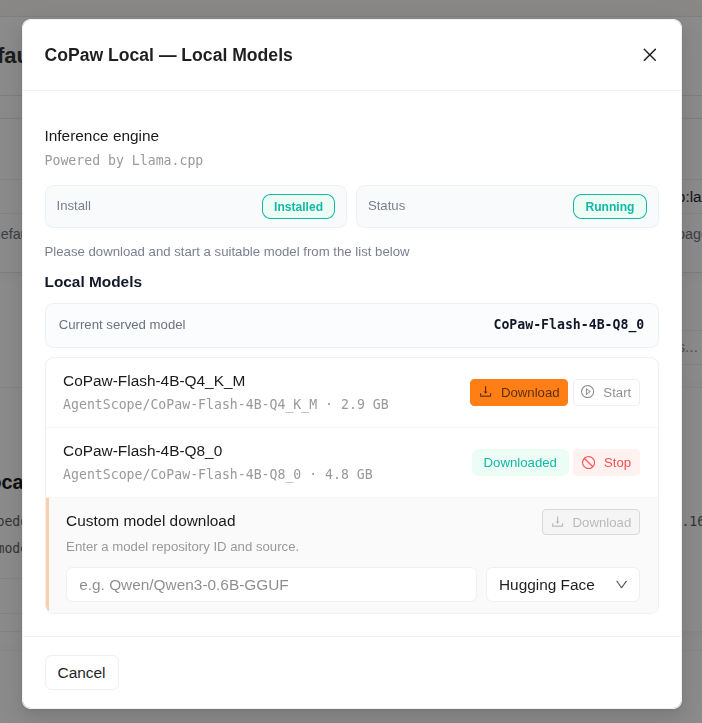
Task: Click the Install label in the engine card
Action: 74,206
